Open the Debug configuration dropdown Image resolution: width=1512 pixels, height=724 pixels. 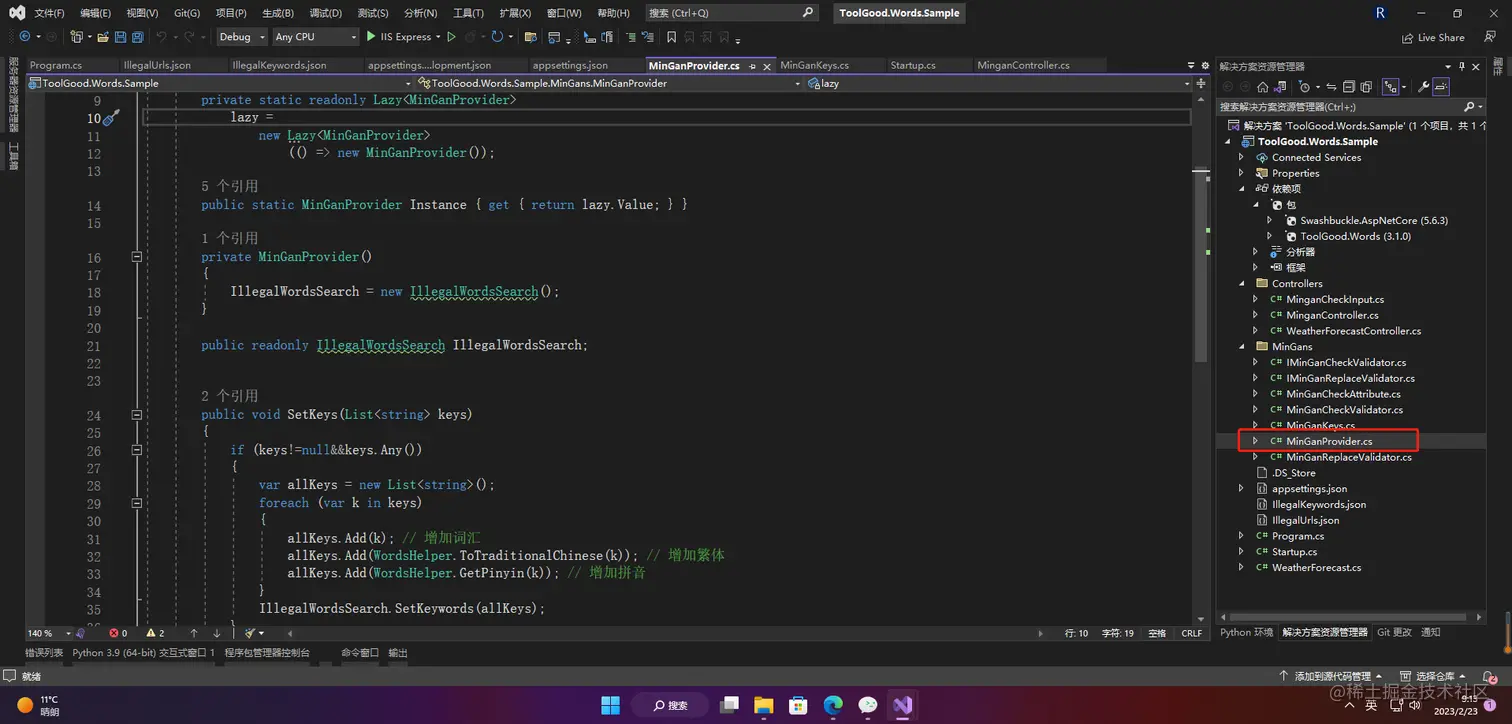[x=242, y=37]
